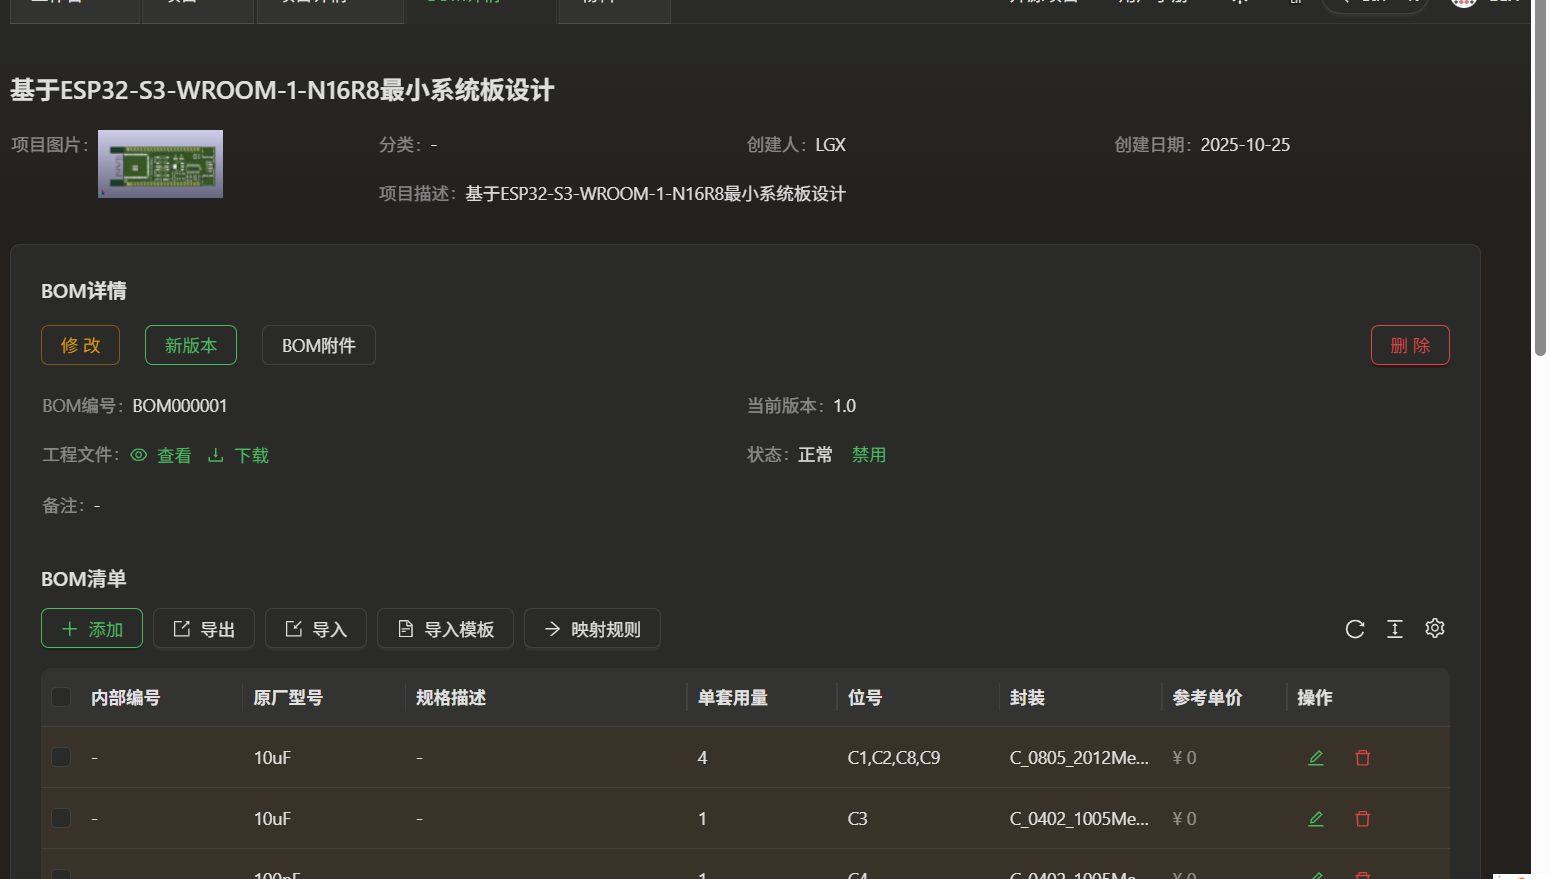Open table column settings gear
The width and height of the screenshot is (1550, 879).
tap(1435, 628)
